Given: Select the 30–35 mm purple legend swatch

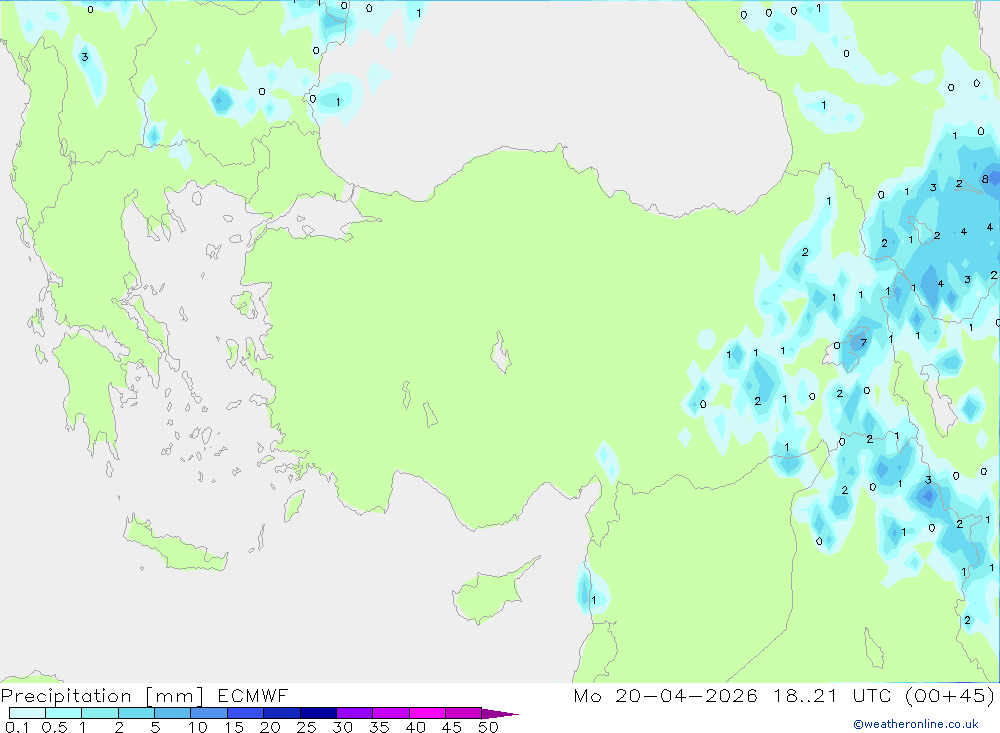Looking at the screenshot, I should click(355, 713).
